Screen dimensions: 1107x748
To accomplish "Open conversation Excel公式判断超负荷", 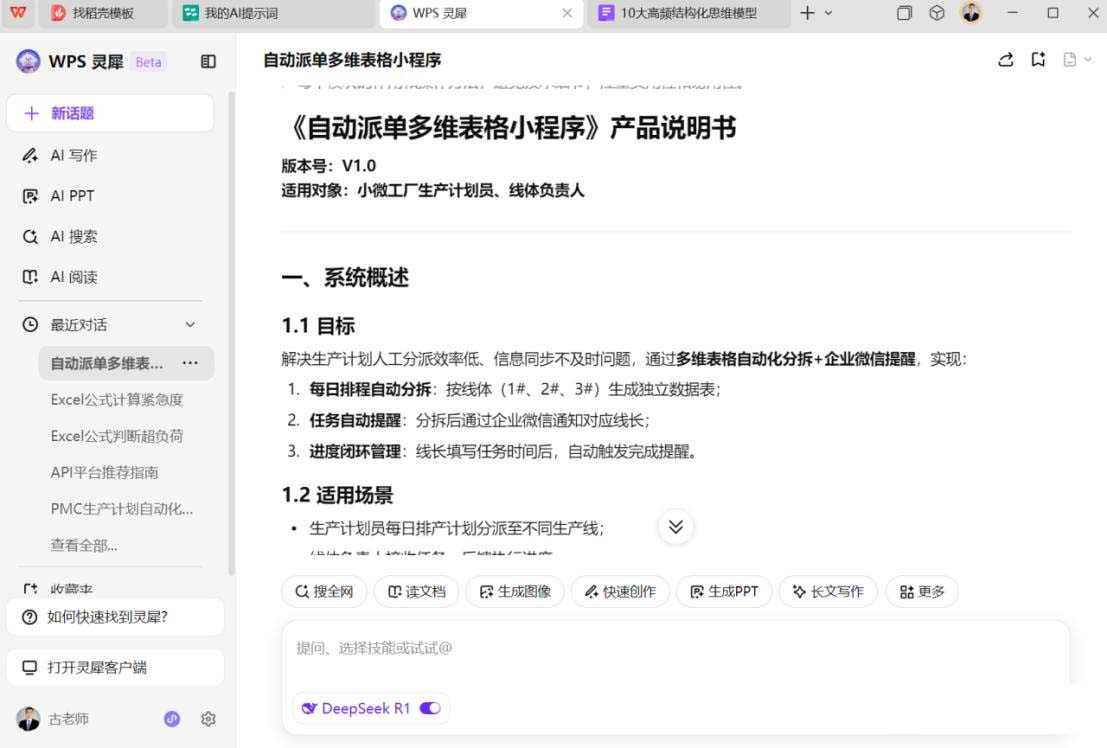I will click(116, 437).
